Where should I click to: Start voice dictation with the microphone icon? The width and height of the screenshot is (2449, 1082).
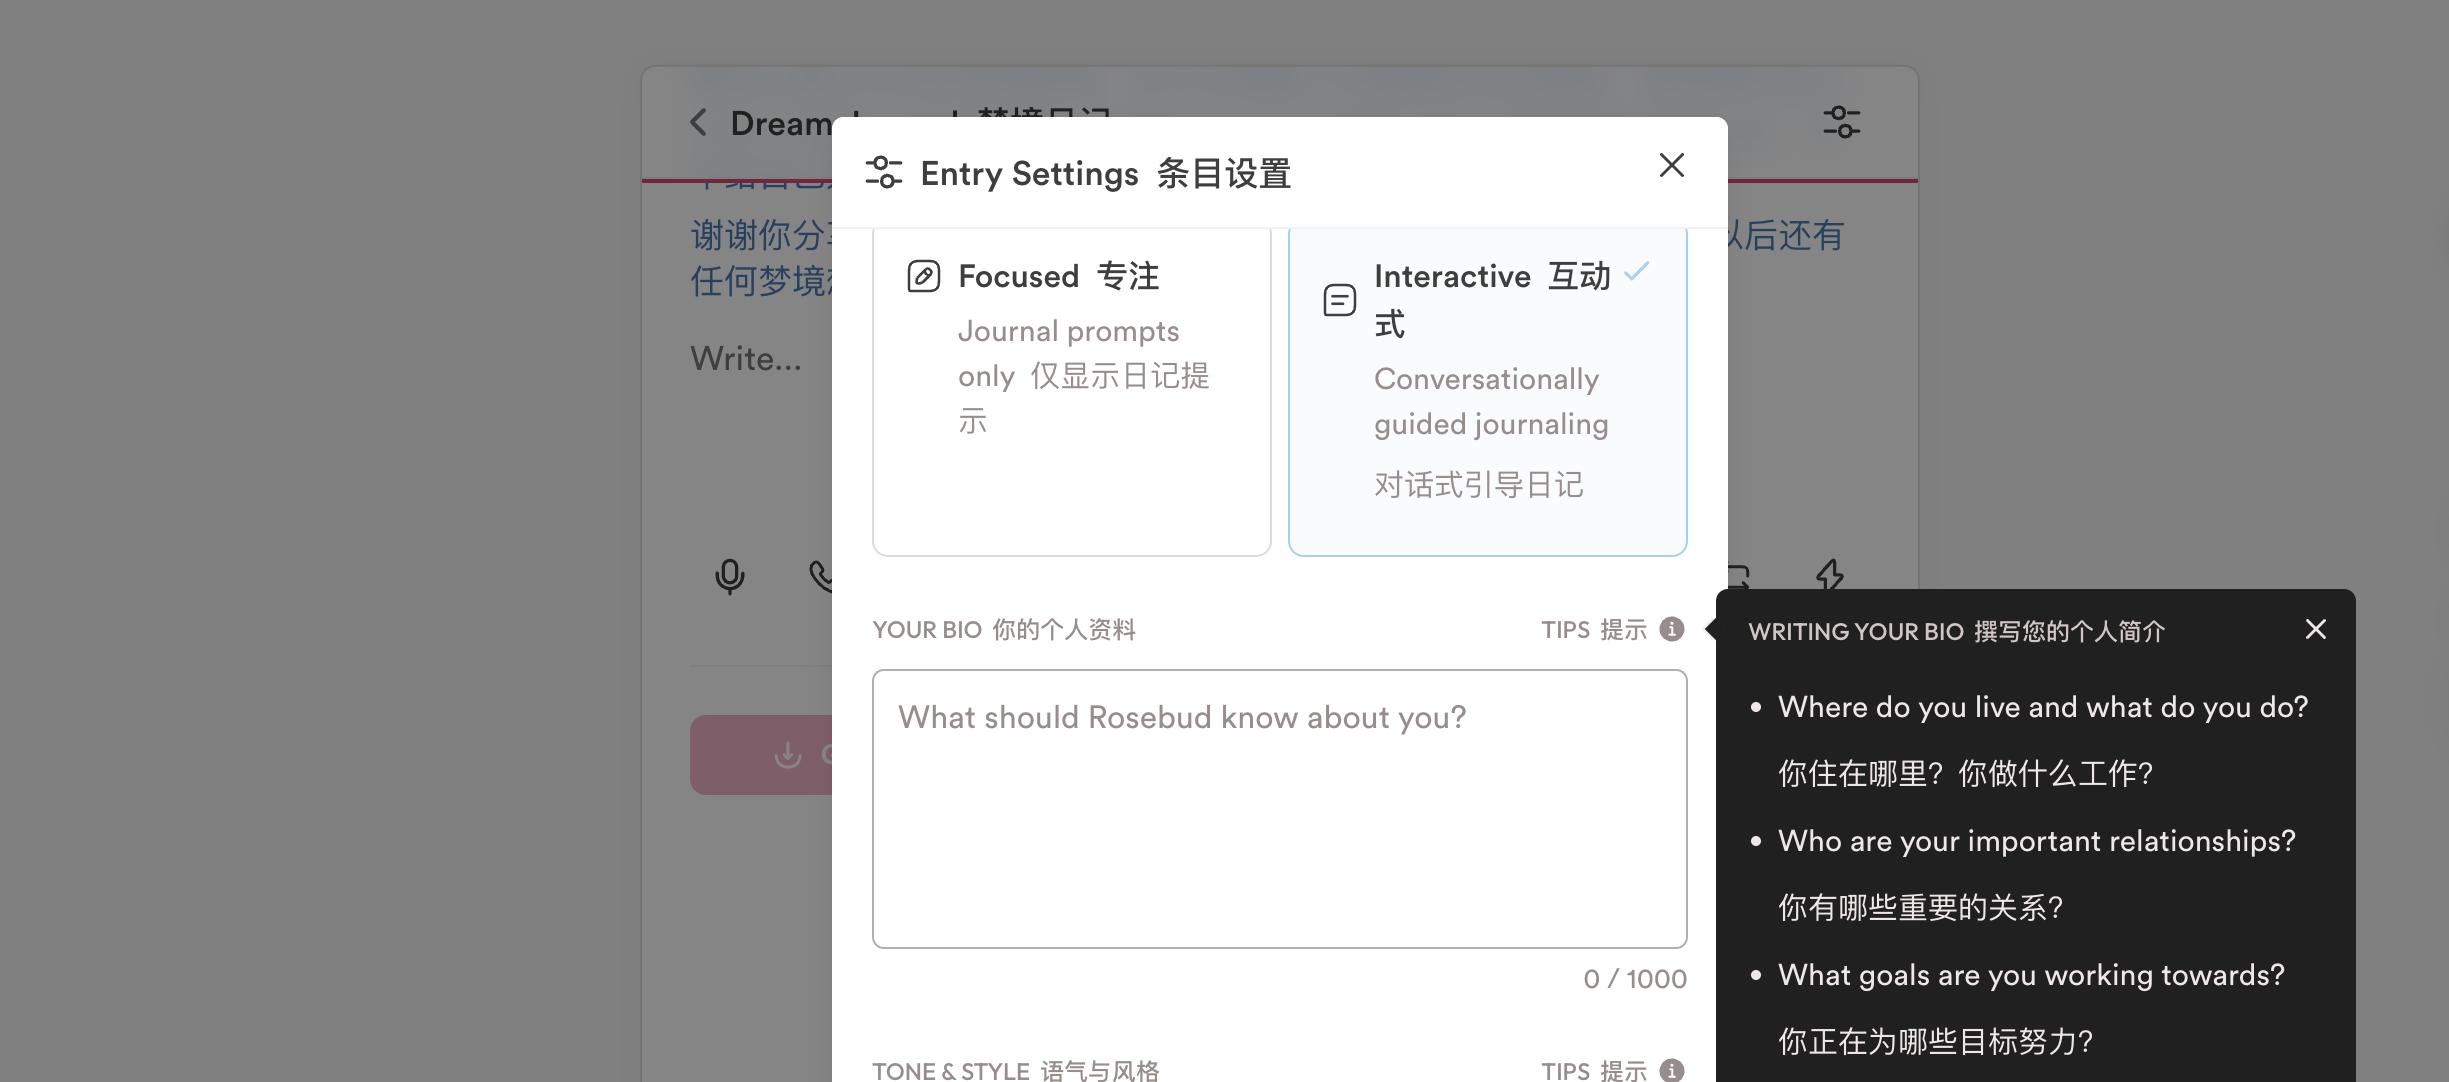(729, 576)
